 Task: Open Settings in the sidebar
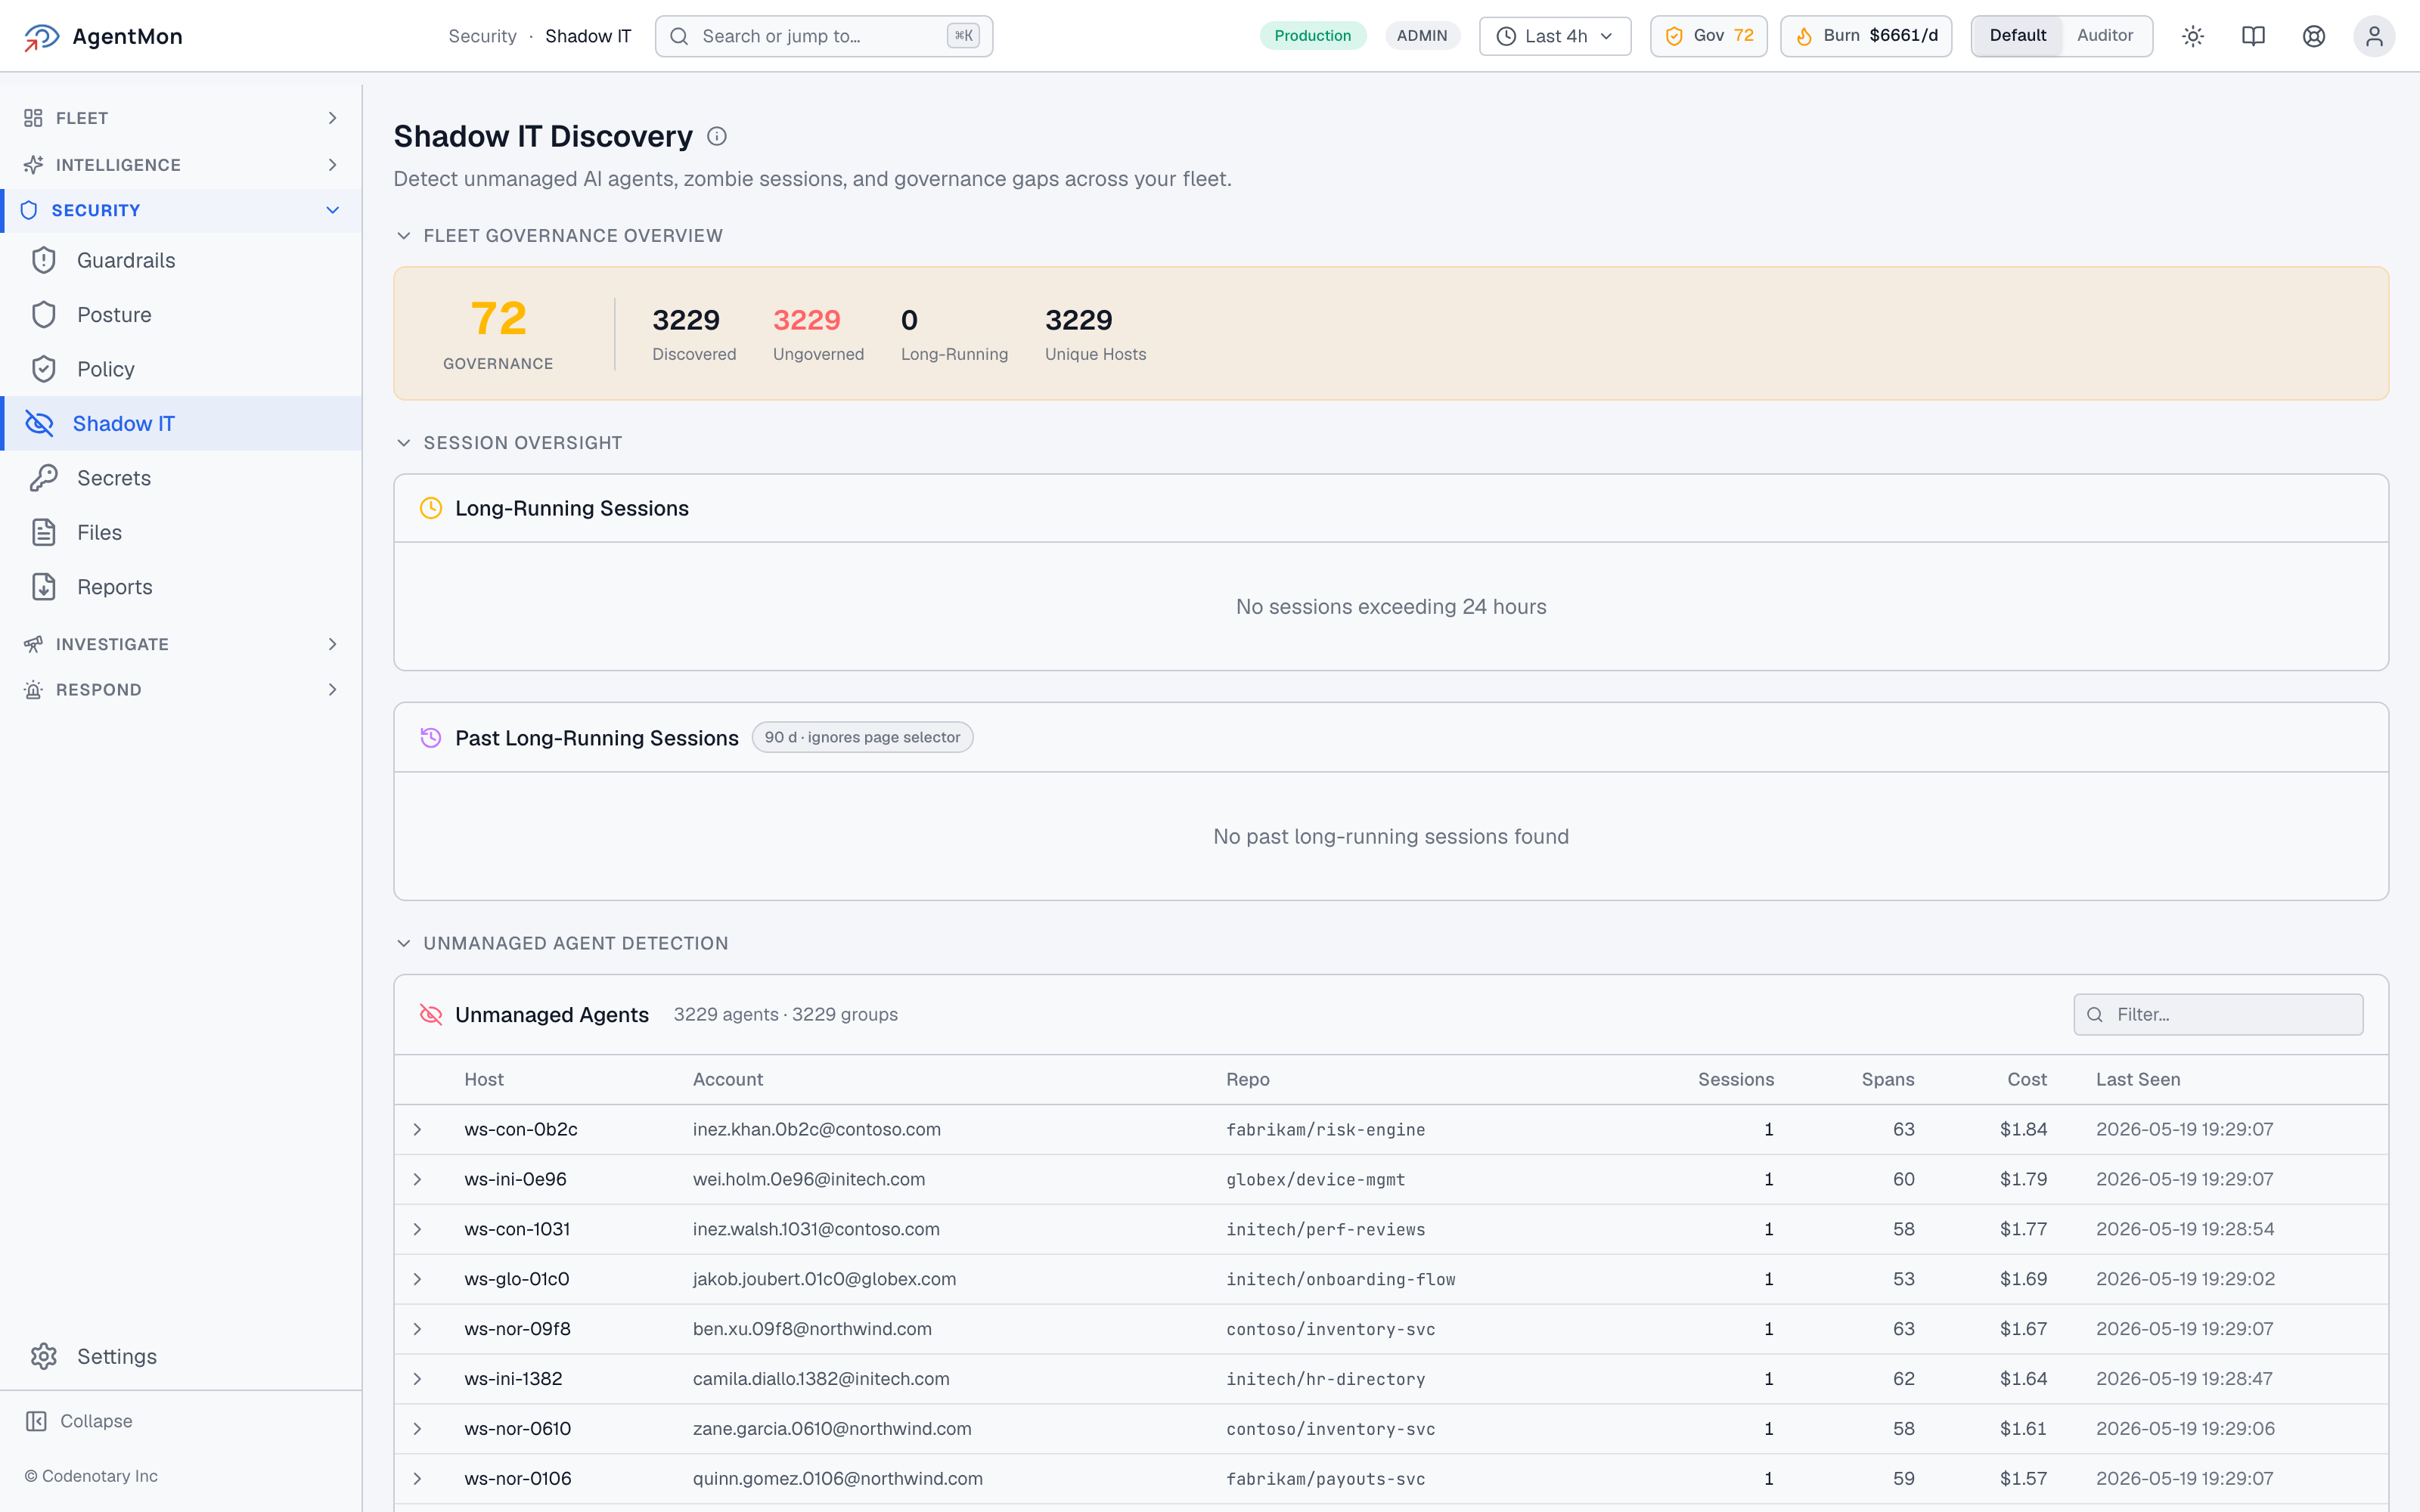[181, 1356]
